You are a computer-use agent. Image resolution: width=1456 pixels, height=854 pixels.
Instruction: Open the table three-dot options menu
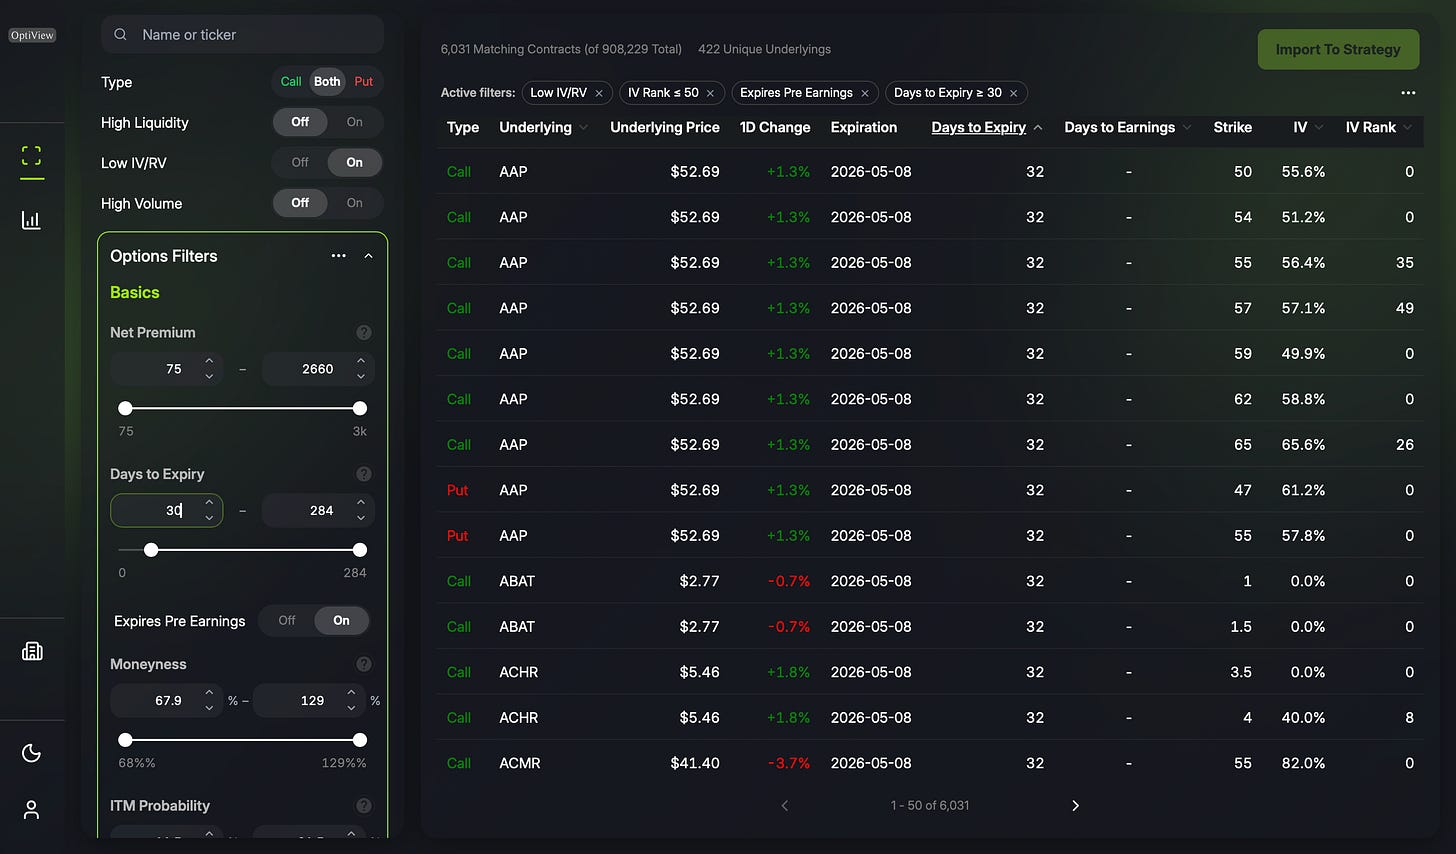click(x=1408, y=93)
